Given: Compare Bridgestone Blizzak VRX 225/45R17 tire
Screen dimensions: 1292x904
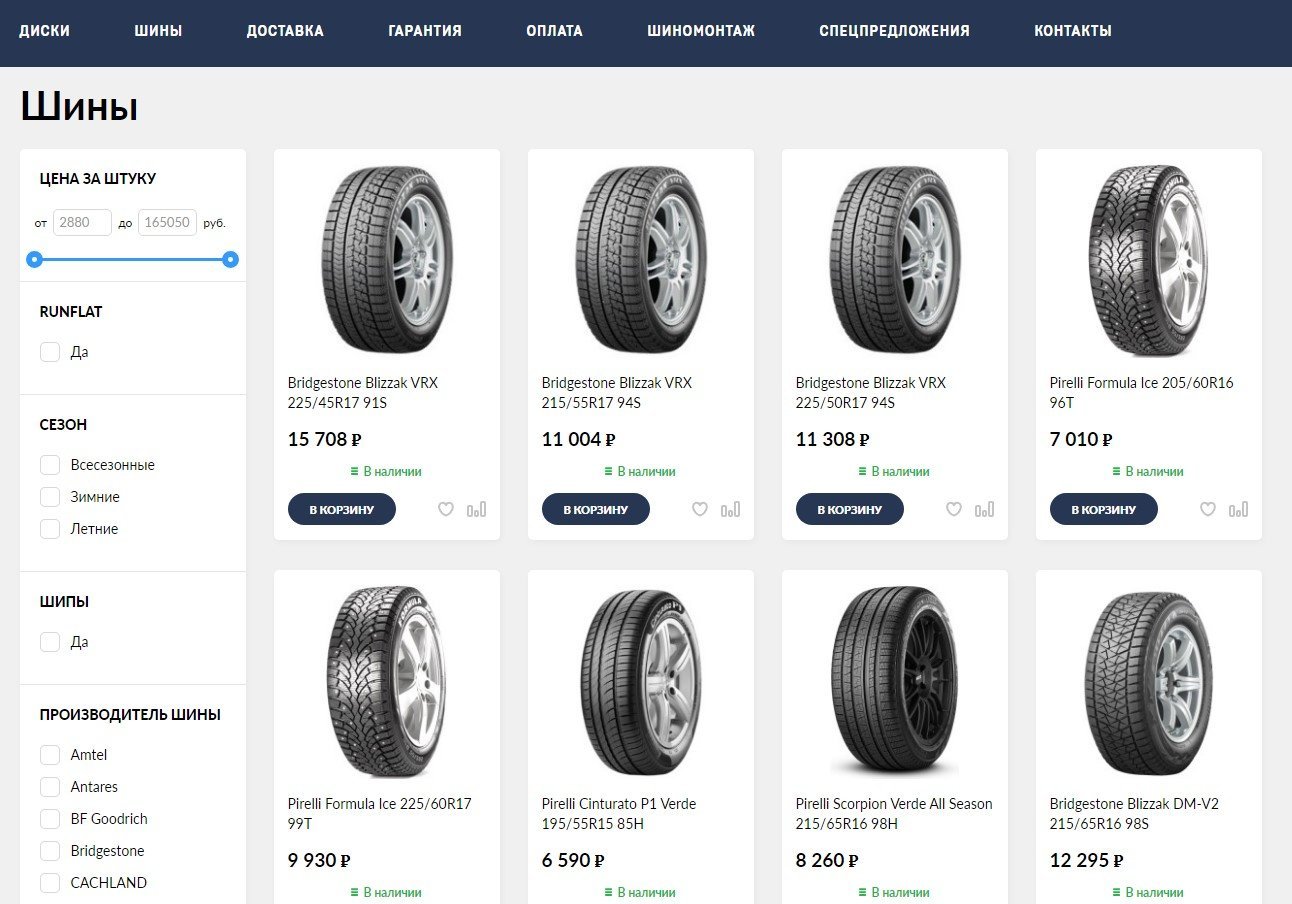Looking at the screenshot, I should [x=477, y=510].
